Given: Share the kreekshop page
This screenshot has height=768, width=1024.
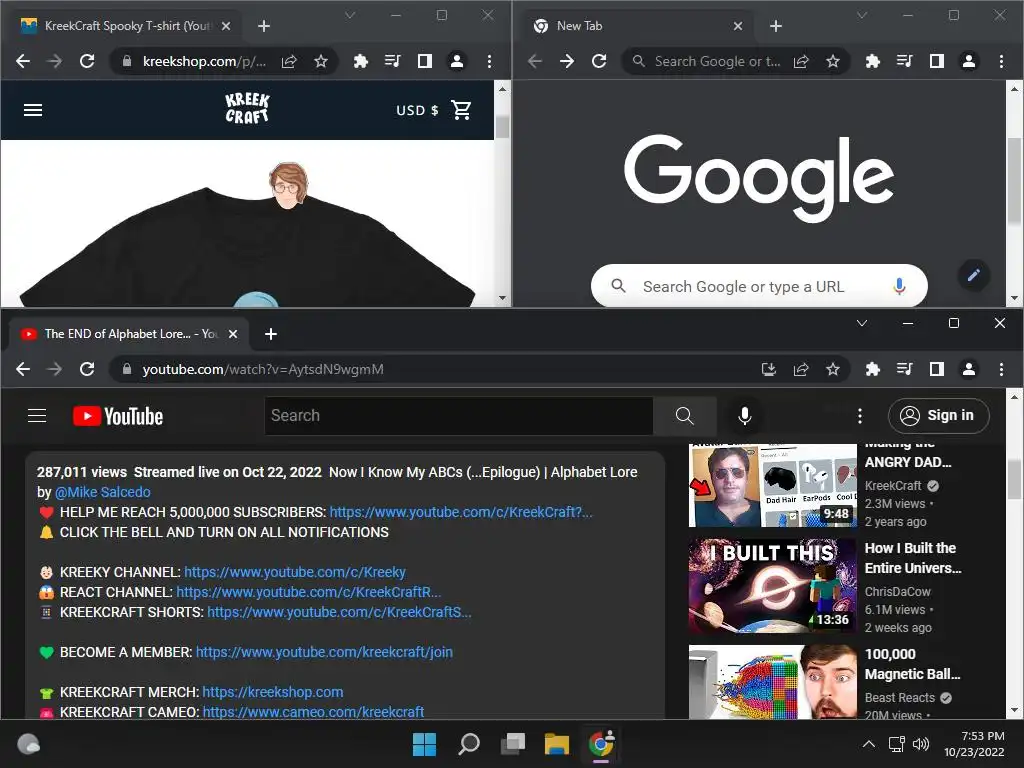Looking at the screenshot, I should [x=289, y=61].
